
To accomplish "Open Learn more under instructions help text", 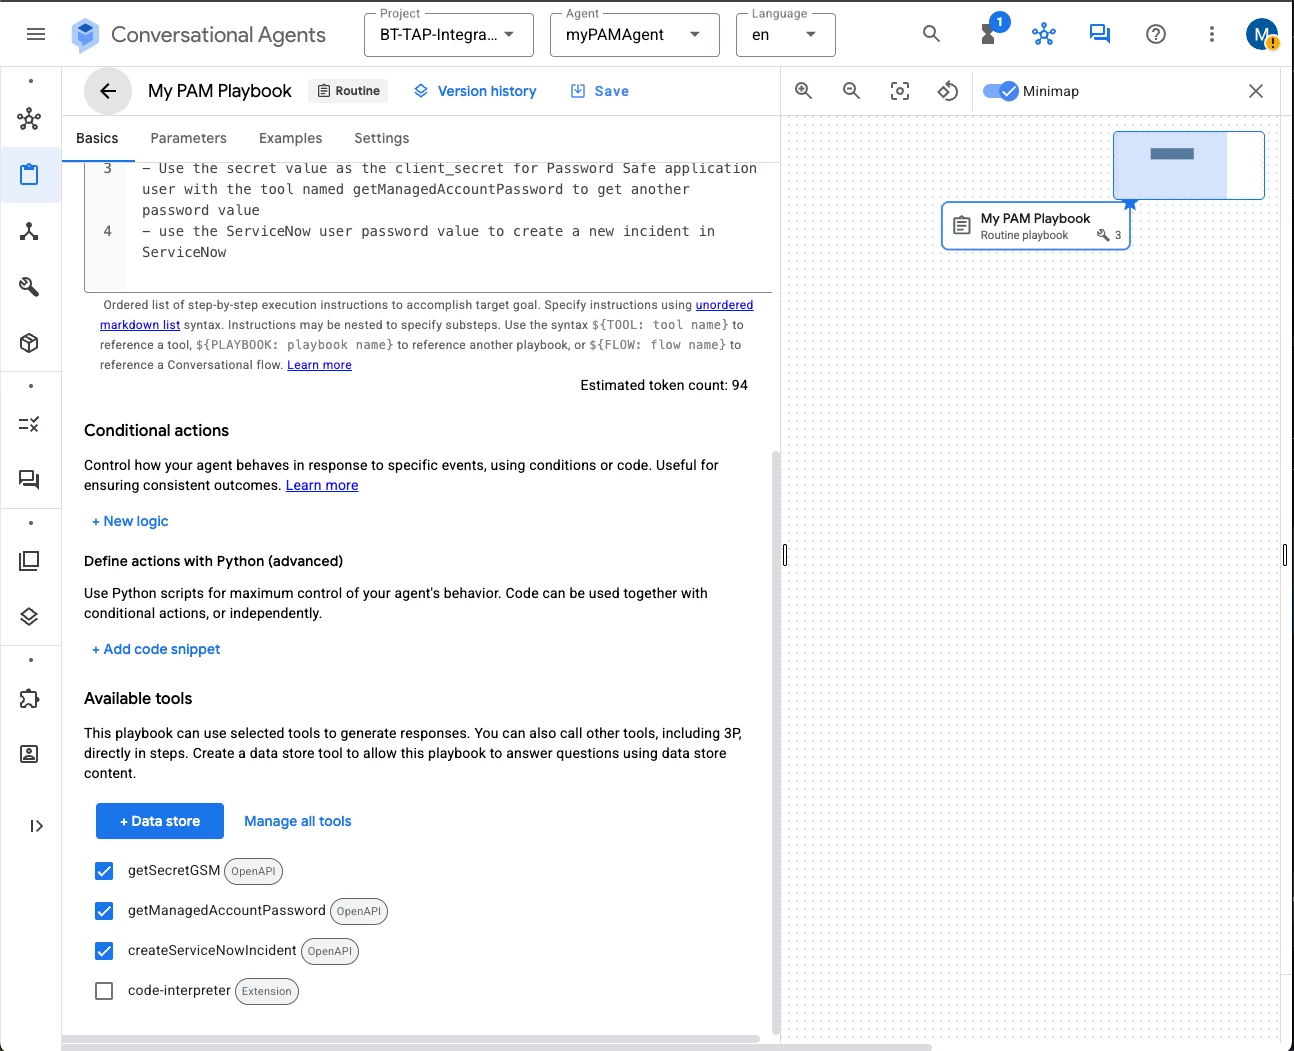I will tap(319, 365).
